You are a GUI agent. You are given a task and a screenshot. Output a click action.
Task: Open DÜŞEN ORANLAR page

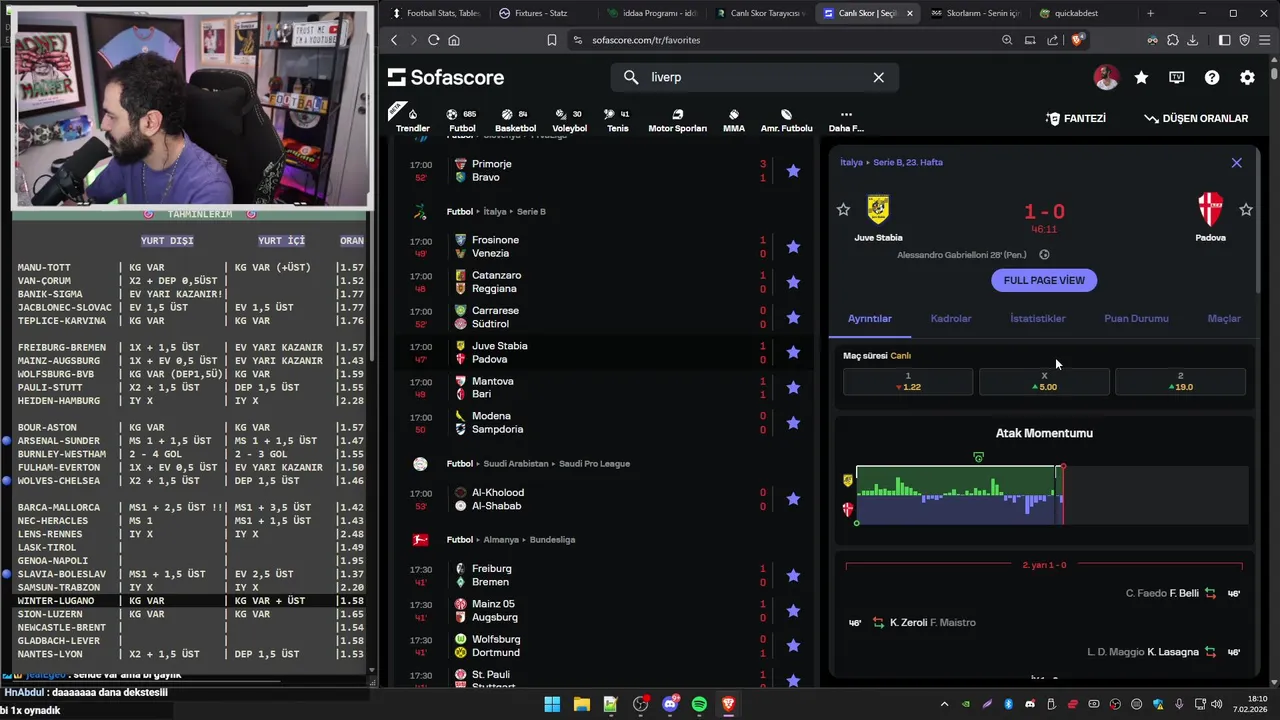point(1196,118)
